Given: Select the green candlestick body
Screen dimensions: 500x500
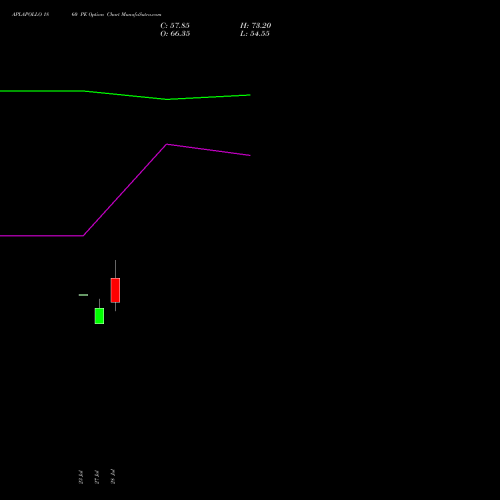Looking at the screenshot, I should click(99, 316).
